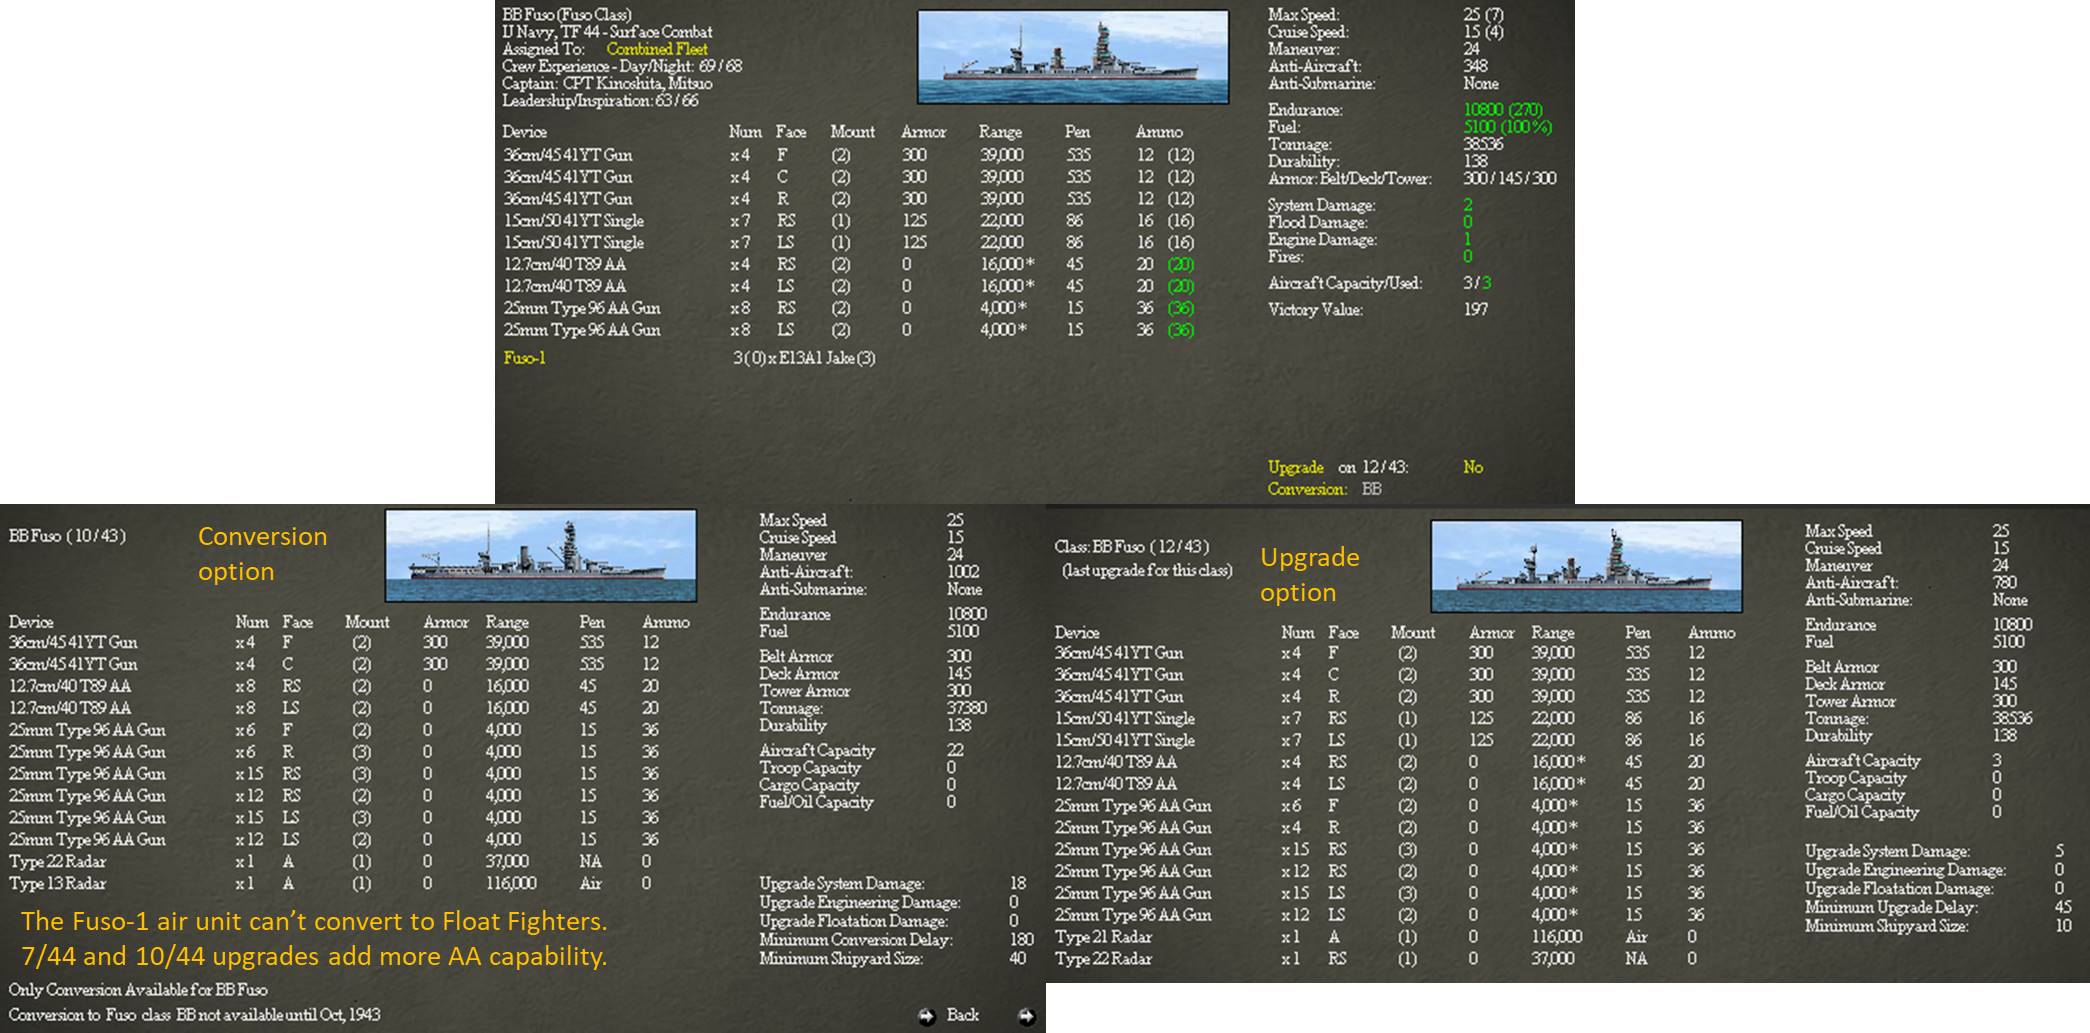Click the arrow icon left of Back
This screenshot has height=1033, width=2090.
pos(927,1016)
